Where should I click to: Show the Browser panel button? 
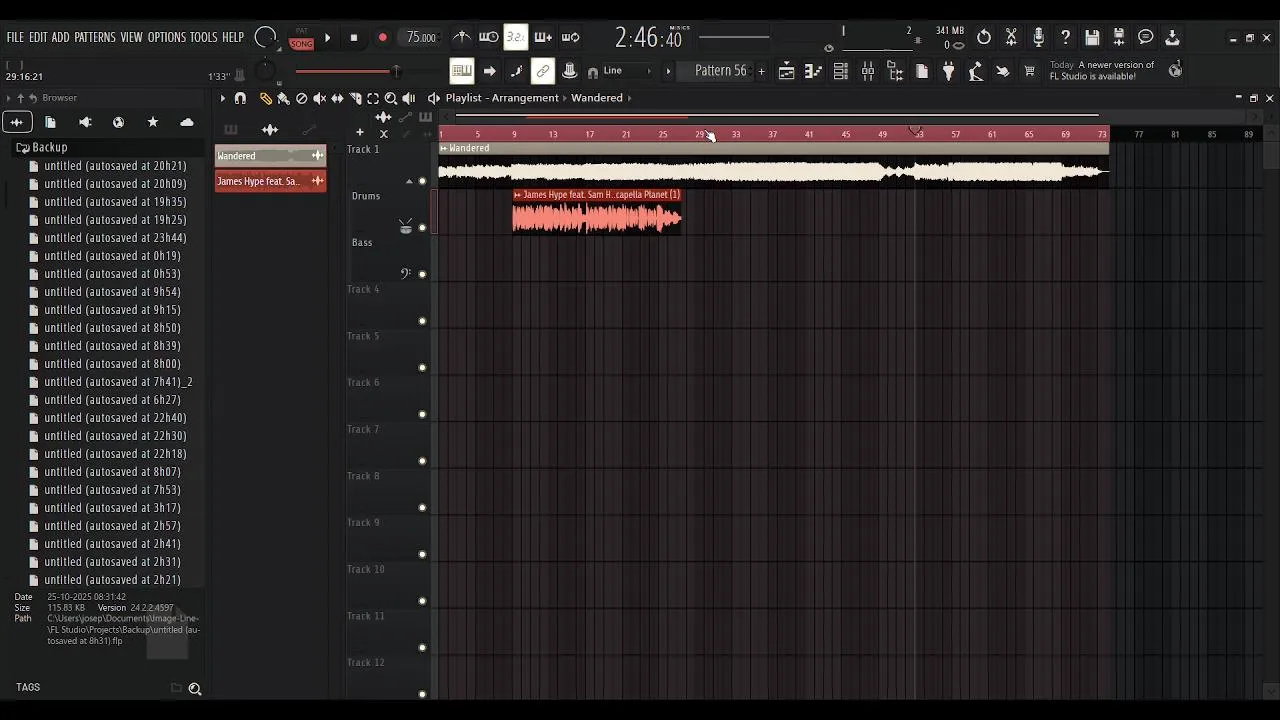click(895, 71)
